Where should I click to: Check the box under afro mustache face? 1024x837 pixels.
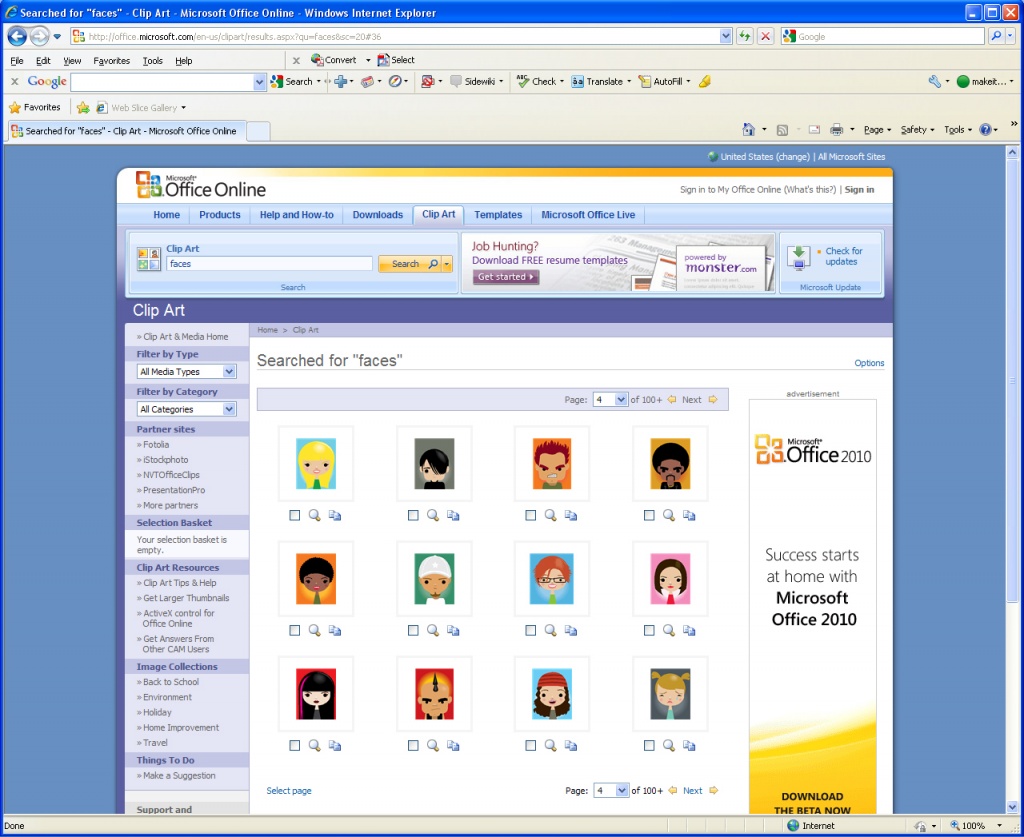[649, 515]
